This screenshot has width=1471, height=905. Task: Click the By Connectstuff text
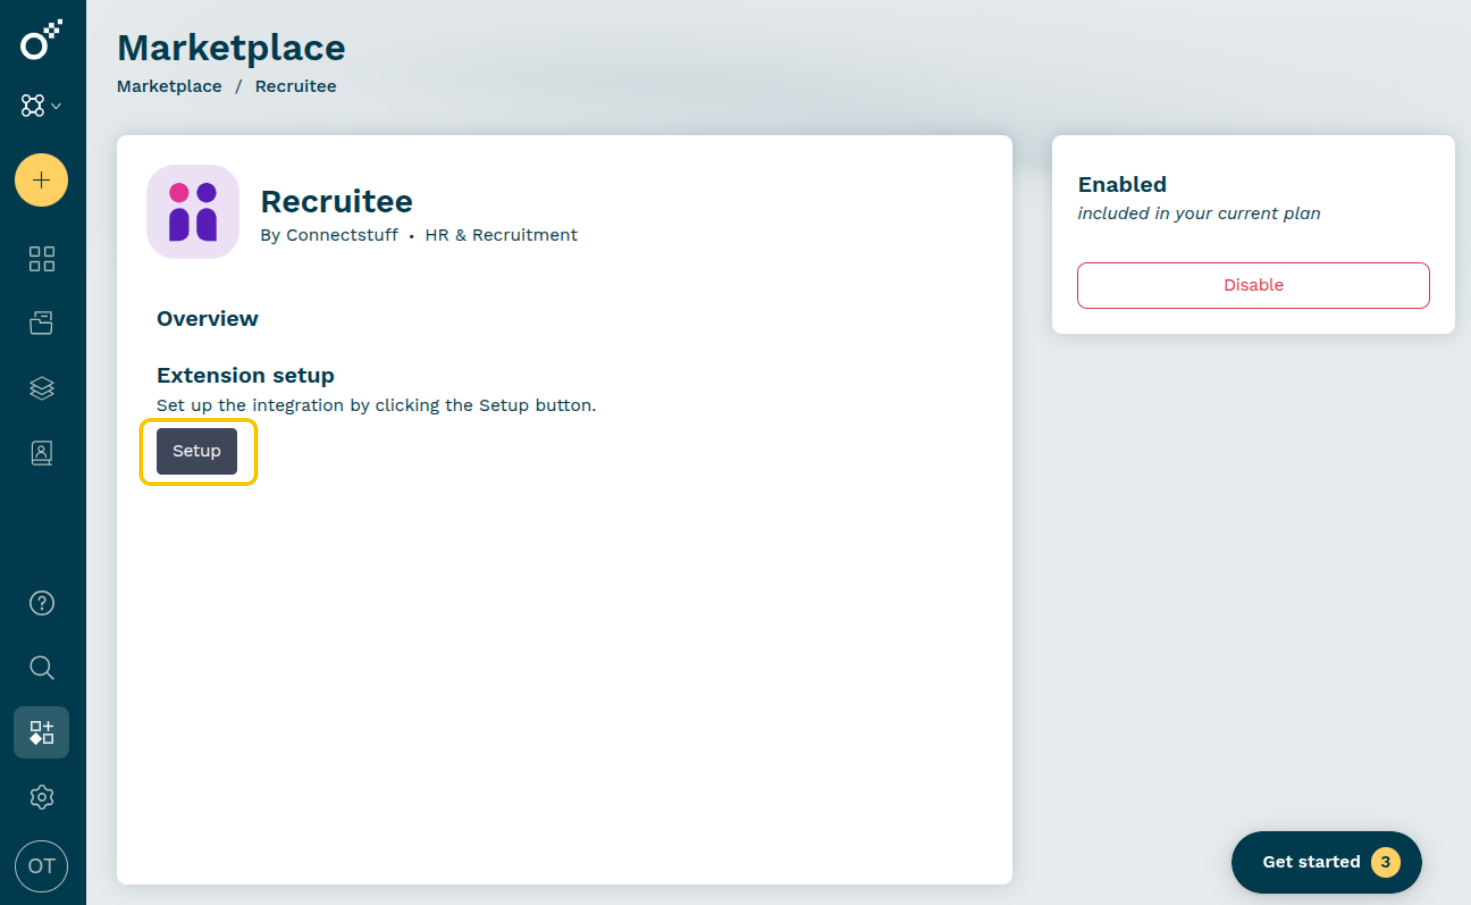point(329,235)
